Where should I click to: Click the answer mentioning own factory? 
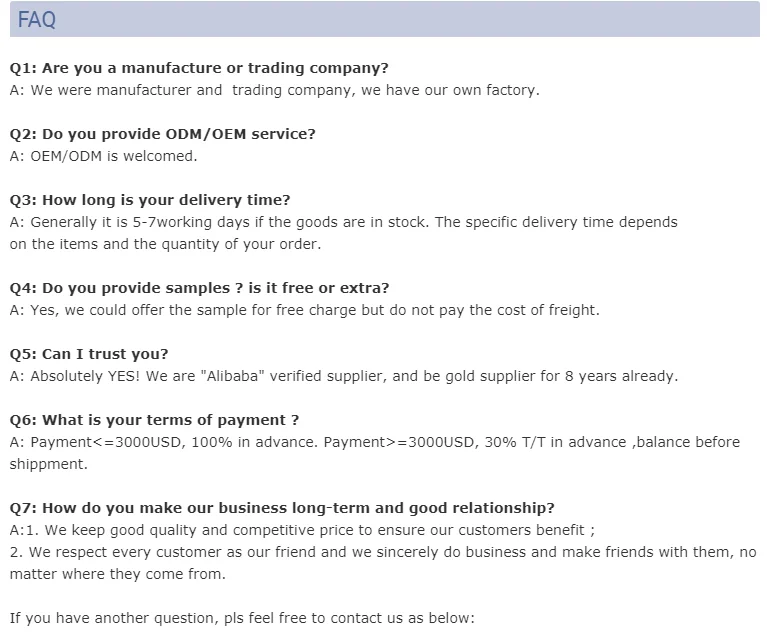pyautogui.click(x=274, y=90)
